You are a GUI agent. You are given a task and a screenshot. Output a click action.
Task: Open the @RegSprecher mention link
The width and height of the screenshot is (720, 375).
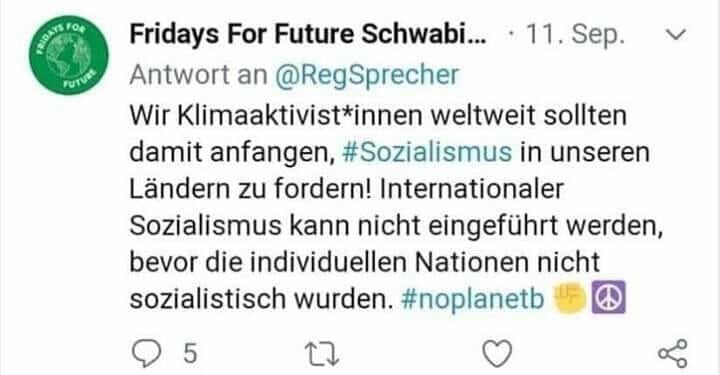coord(367,75)
